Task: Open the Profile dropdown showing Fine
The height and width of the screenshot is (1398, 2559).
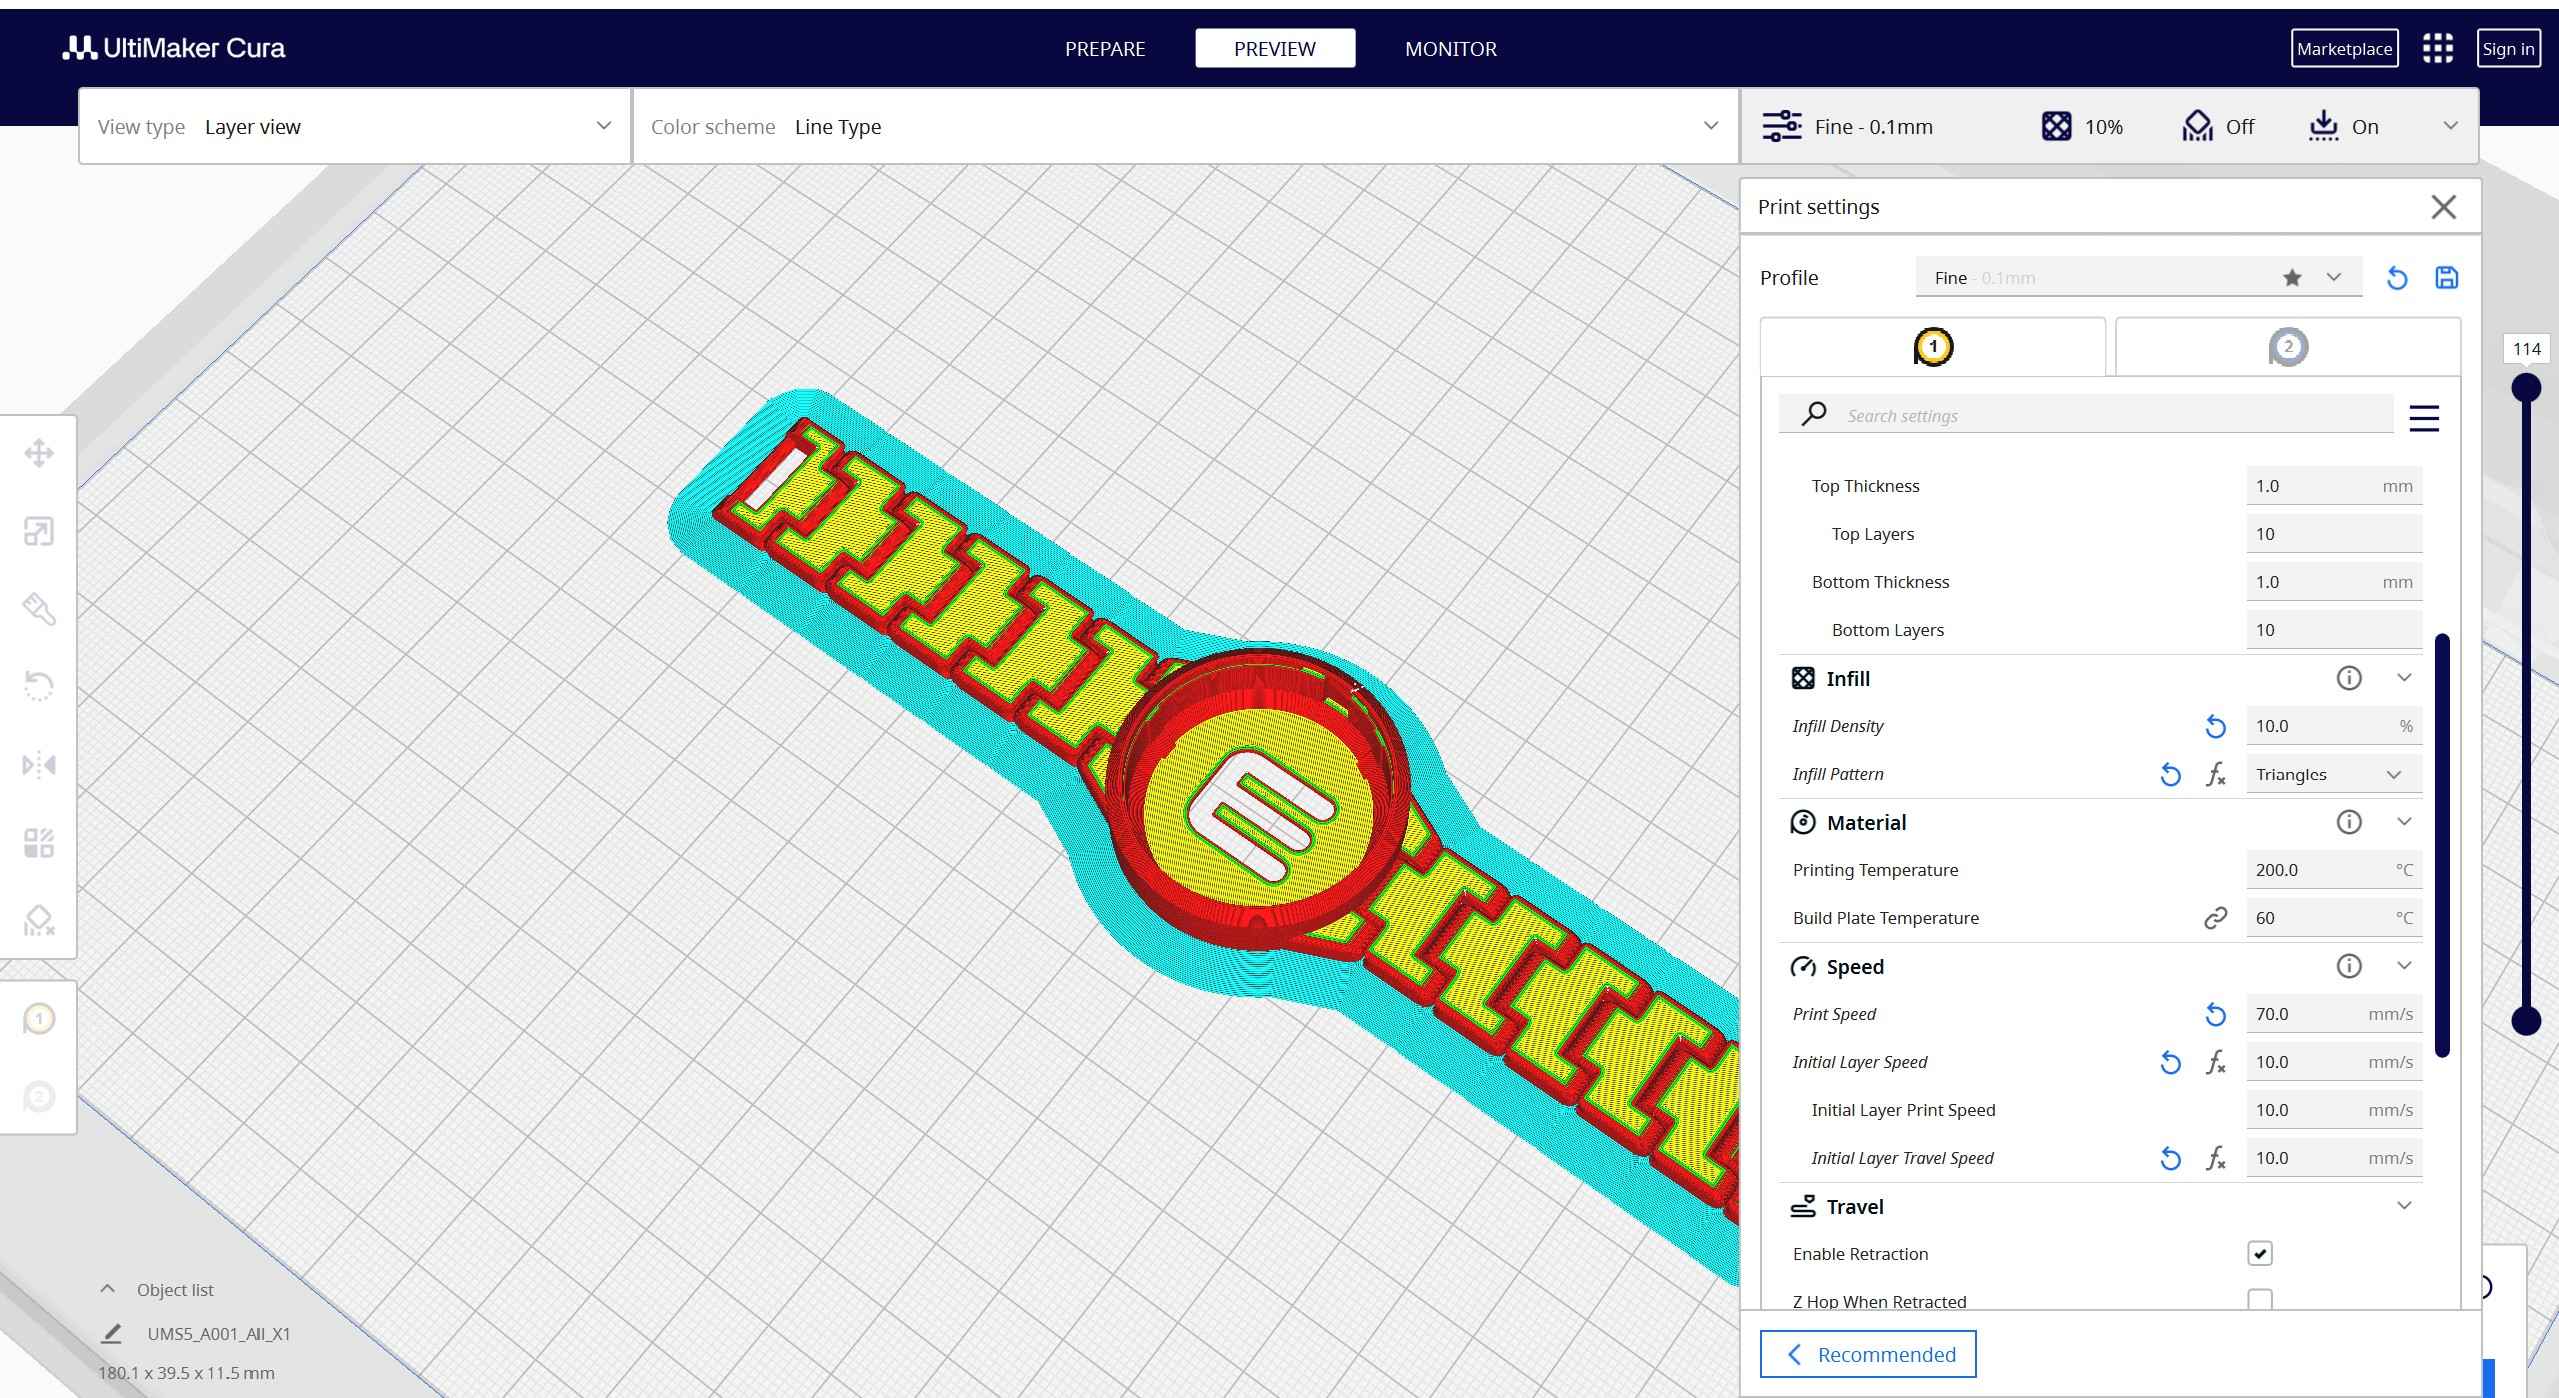Action: click(2138, 277)
